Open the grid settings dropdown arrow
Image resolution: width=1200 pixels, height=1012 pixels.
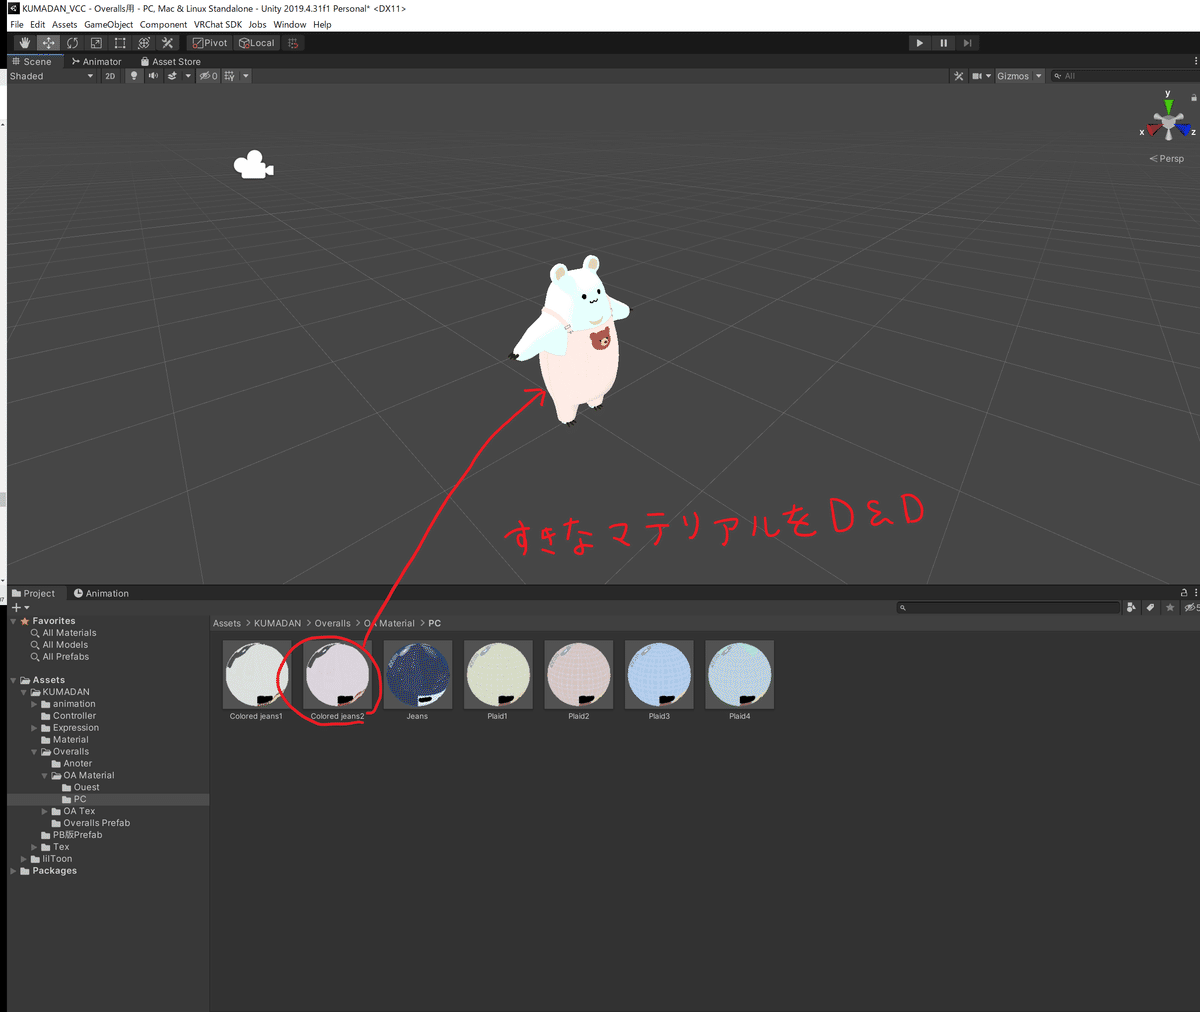(246, 76)
